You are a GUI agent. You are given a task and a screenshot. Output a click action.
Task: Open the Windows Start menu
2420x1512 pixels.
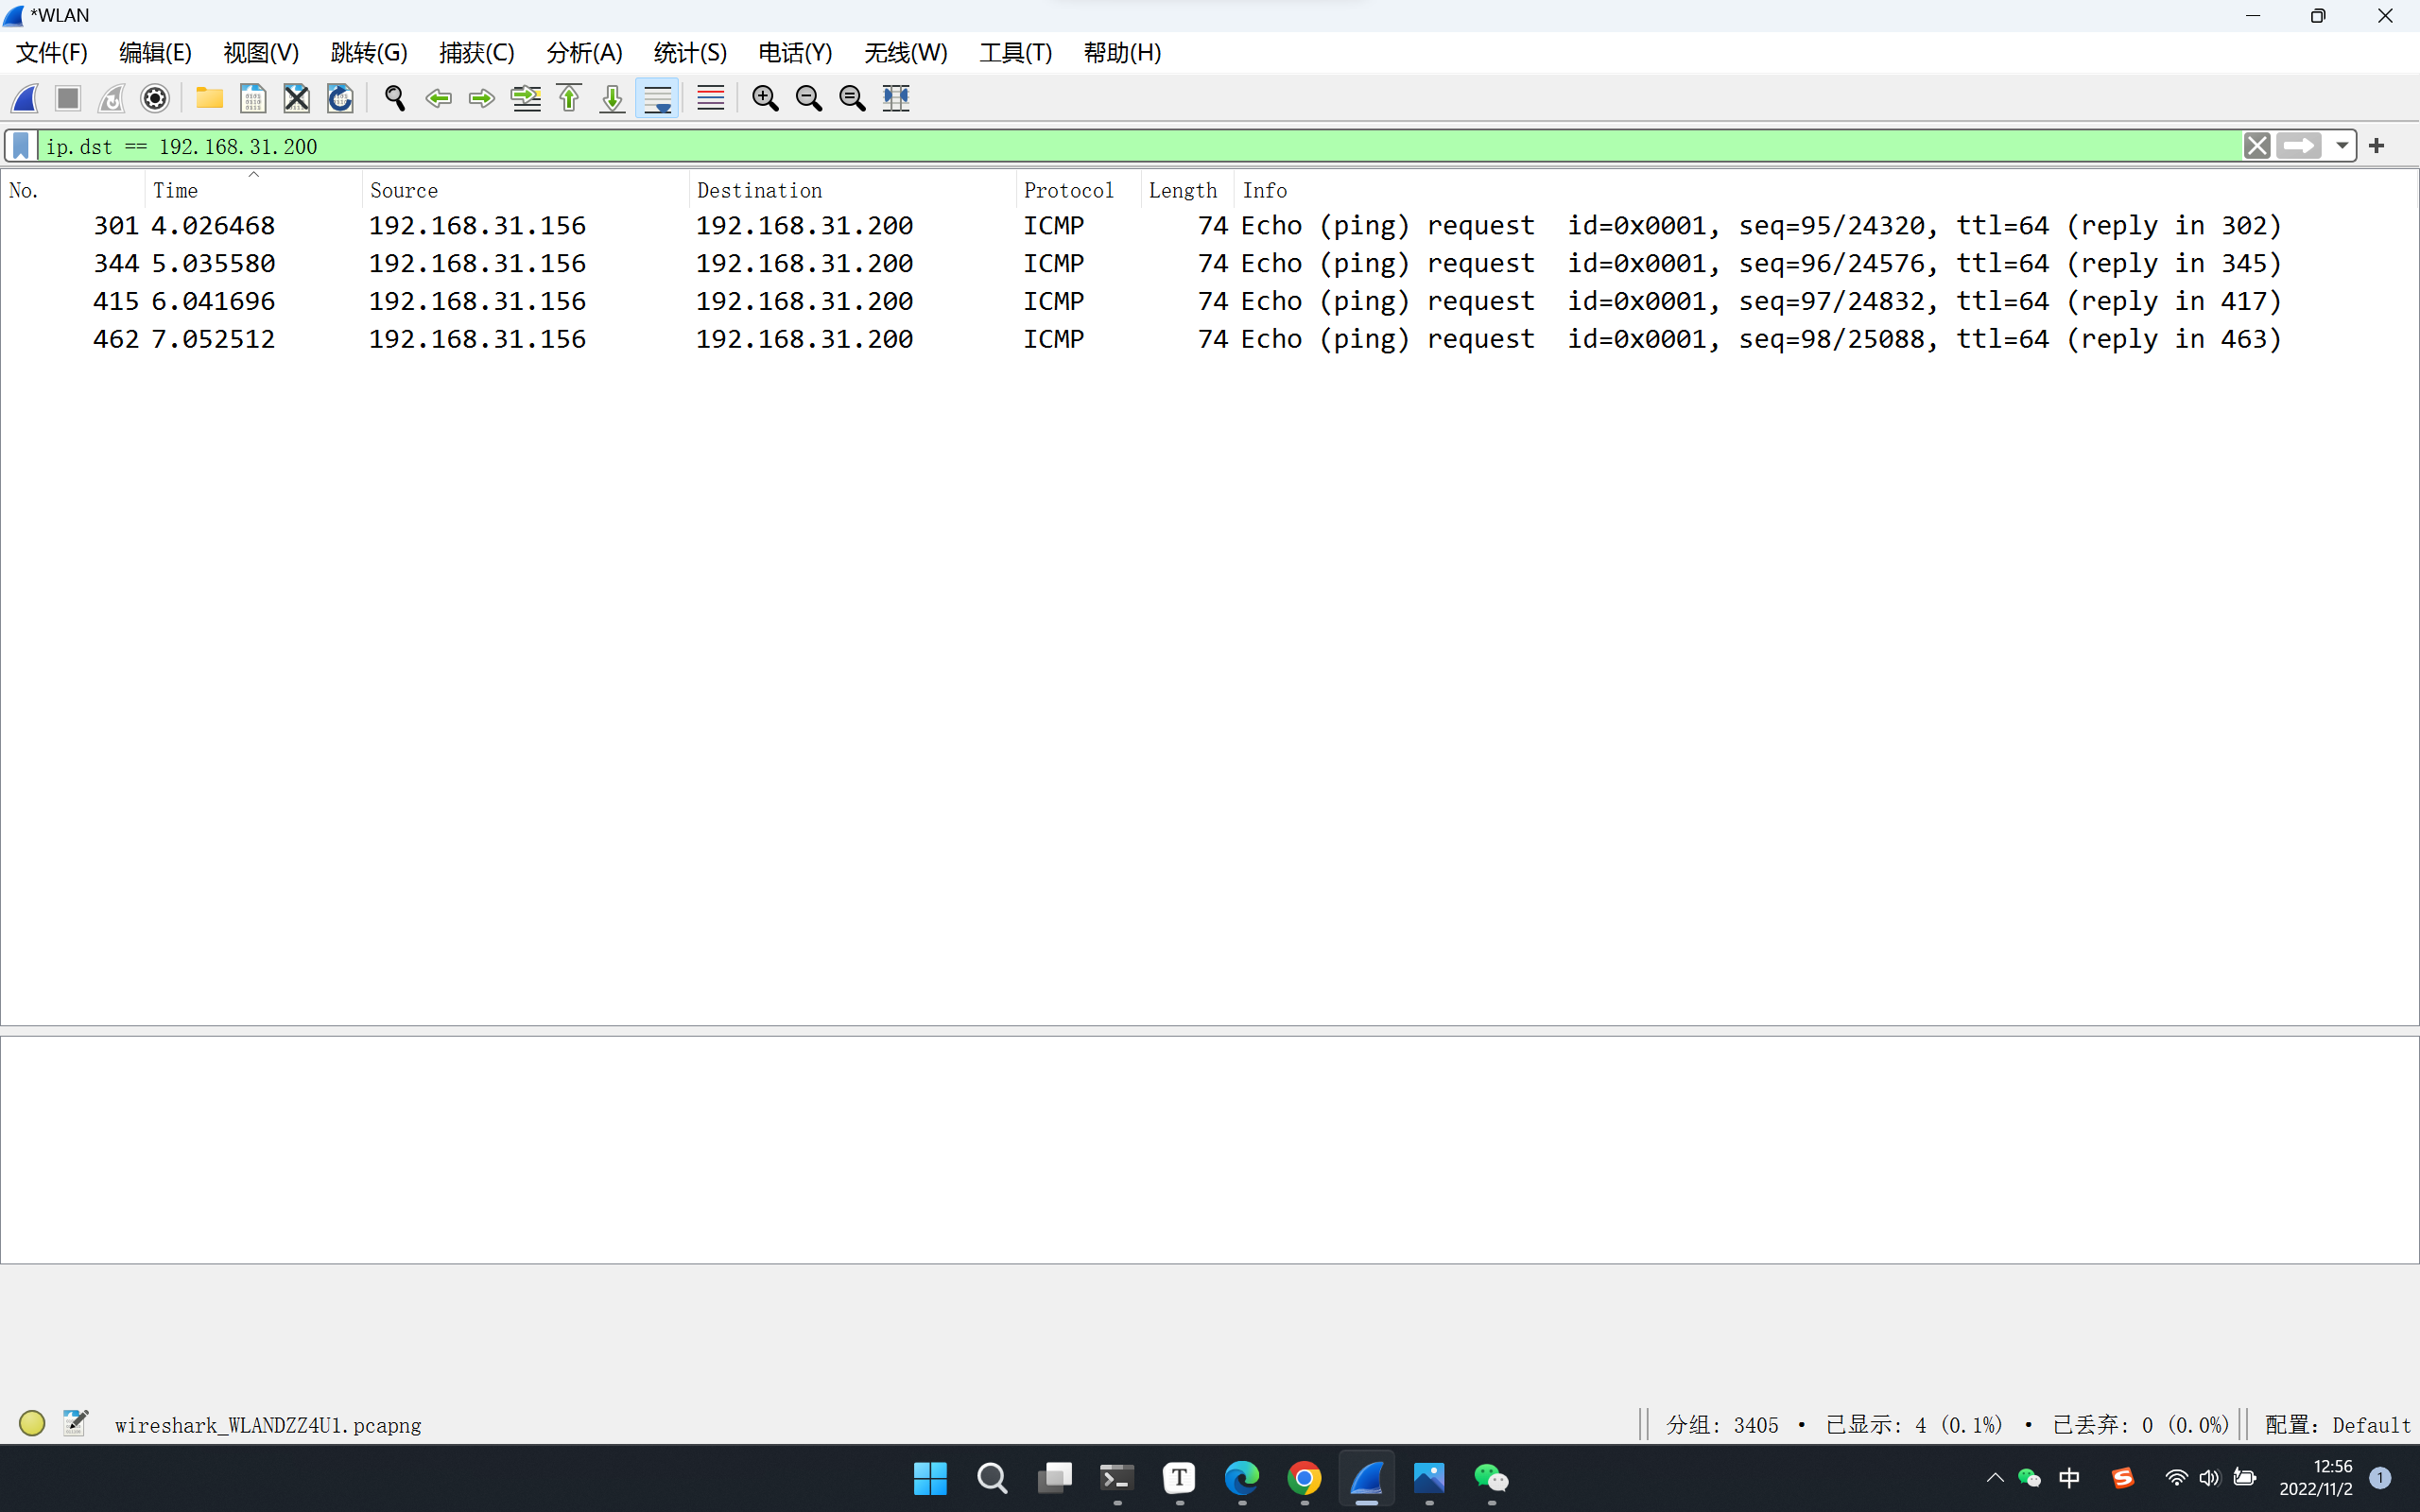(x=930, y=1478)
